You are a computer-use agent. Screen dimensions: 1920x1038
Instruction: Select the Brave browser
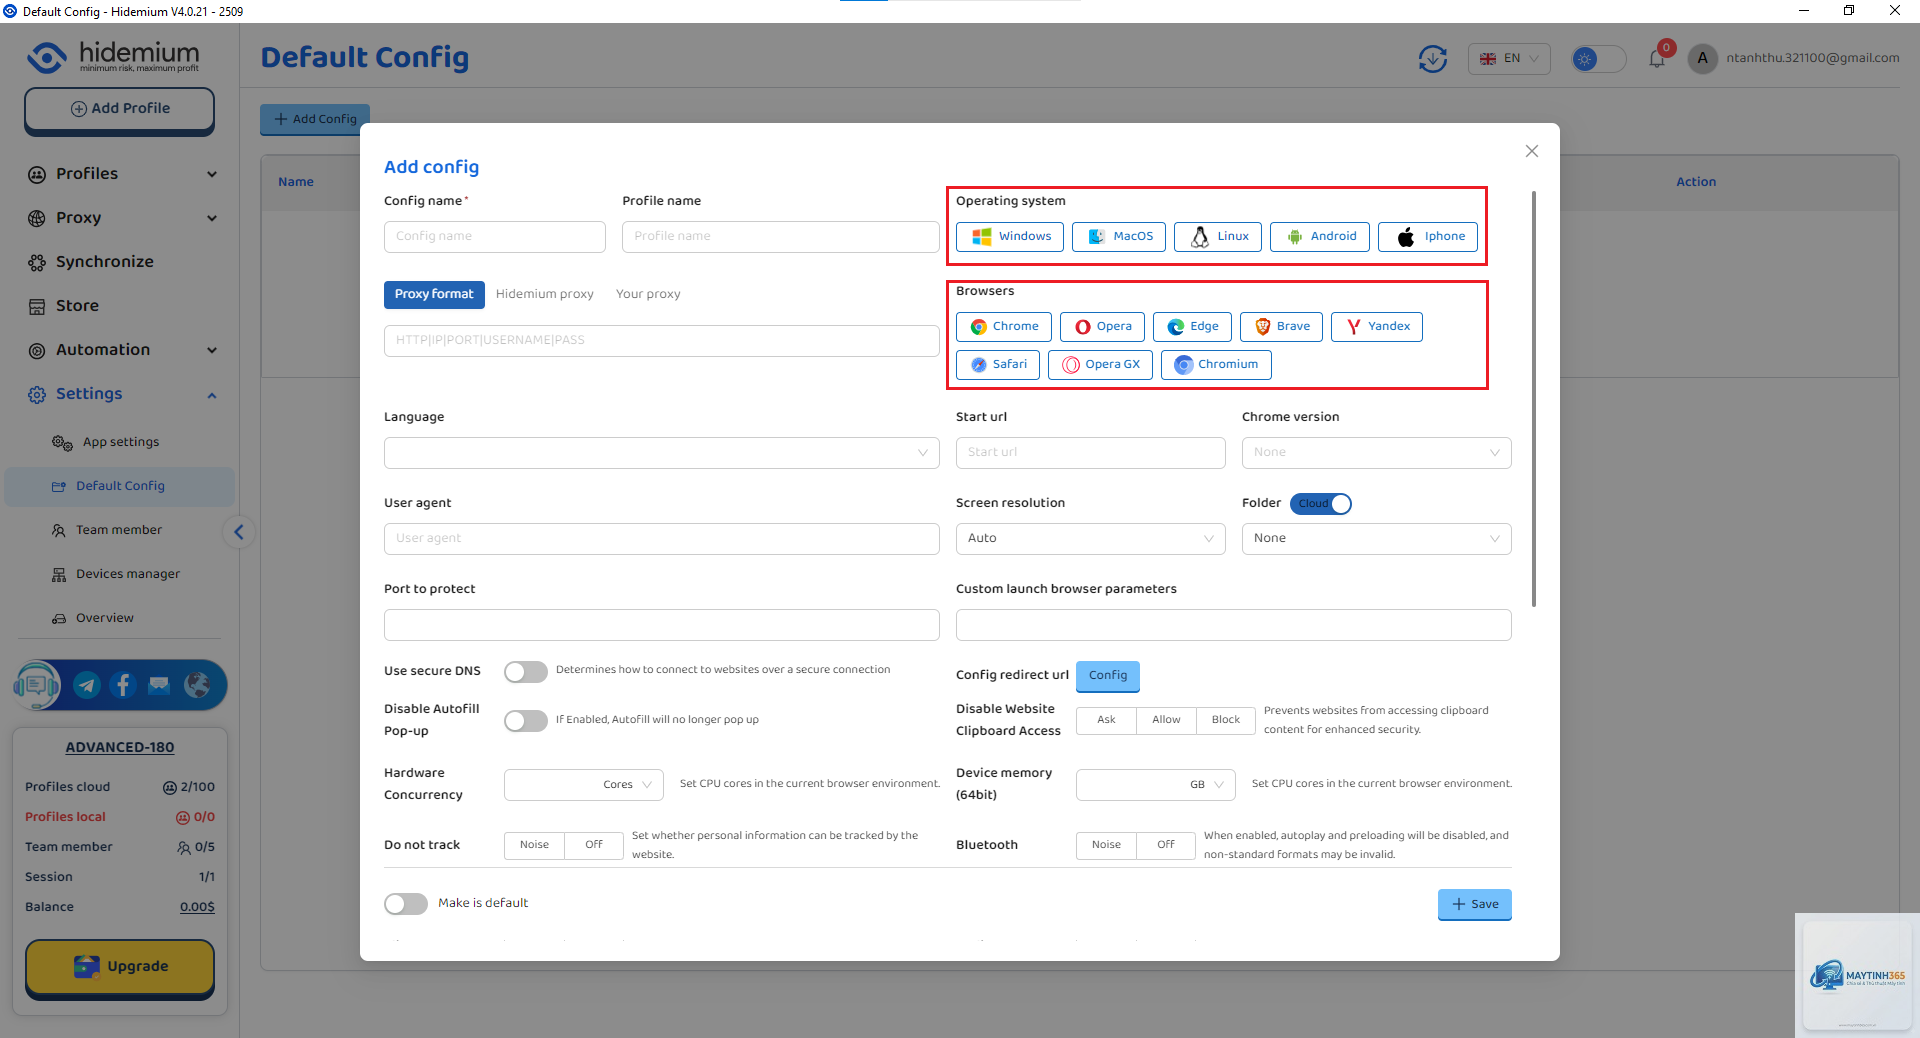[1281, 327]
